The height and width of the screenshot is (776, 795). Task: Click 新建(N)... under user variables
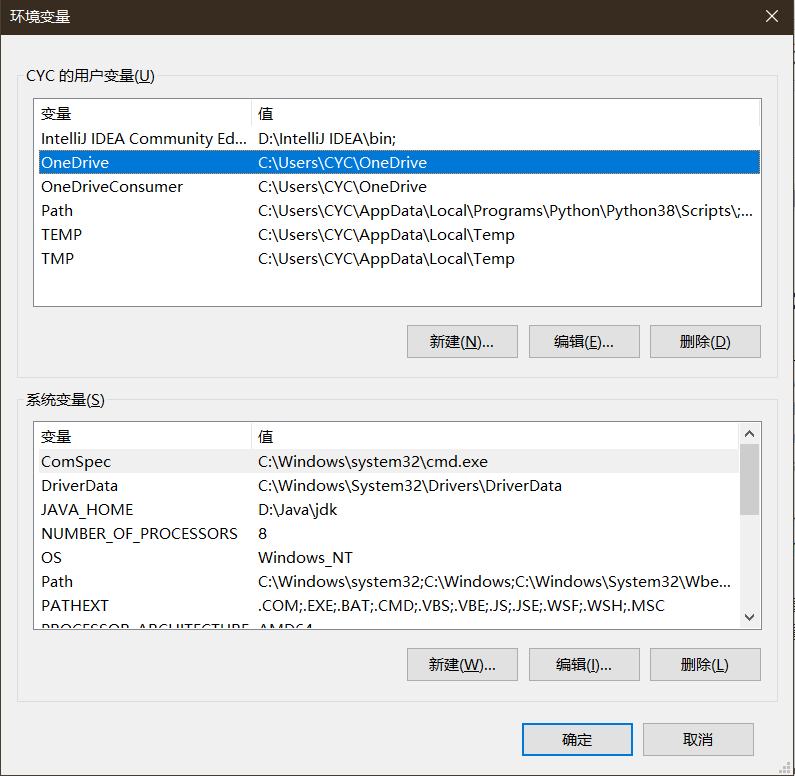coord(462,342)
